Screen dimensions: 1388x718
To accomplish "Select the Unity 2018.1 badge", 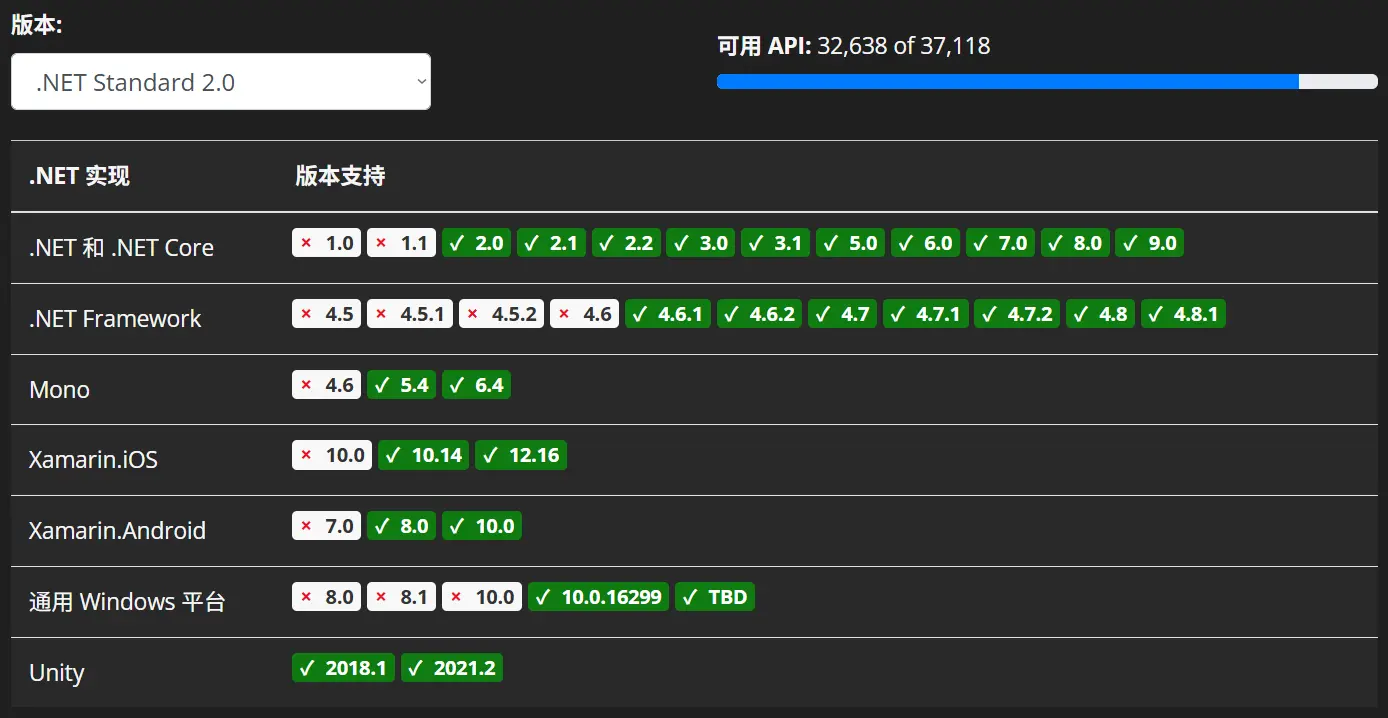I will 343,668.
